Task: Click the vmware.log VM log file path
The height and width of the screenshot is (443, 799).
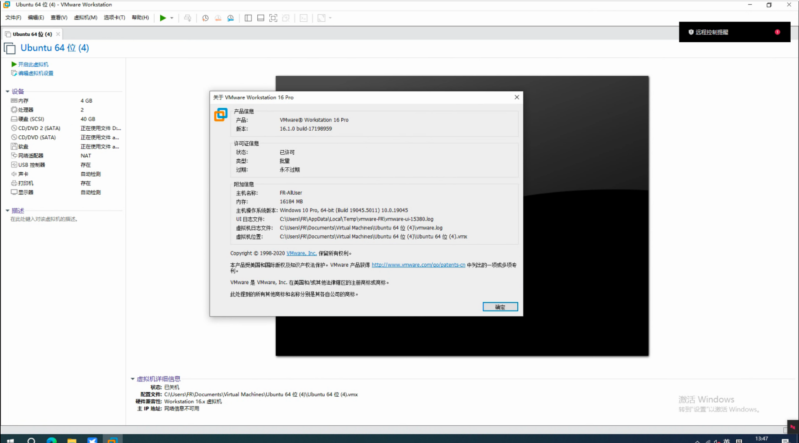Action: click(x=361, y=228)
